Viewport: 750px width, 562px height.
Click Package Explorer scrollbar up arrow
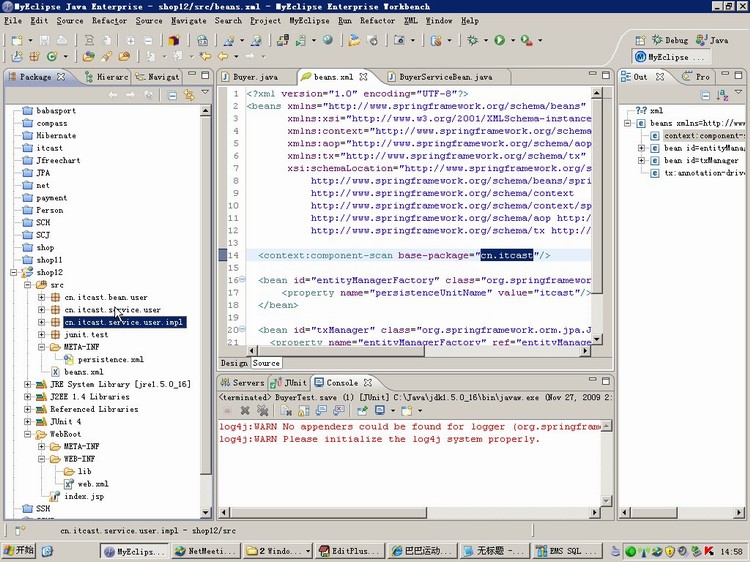(205, 110)
